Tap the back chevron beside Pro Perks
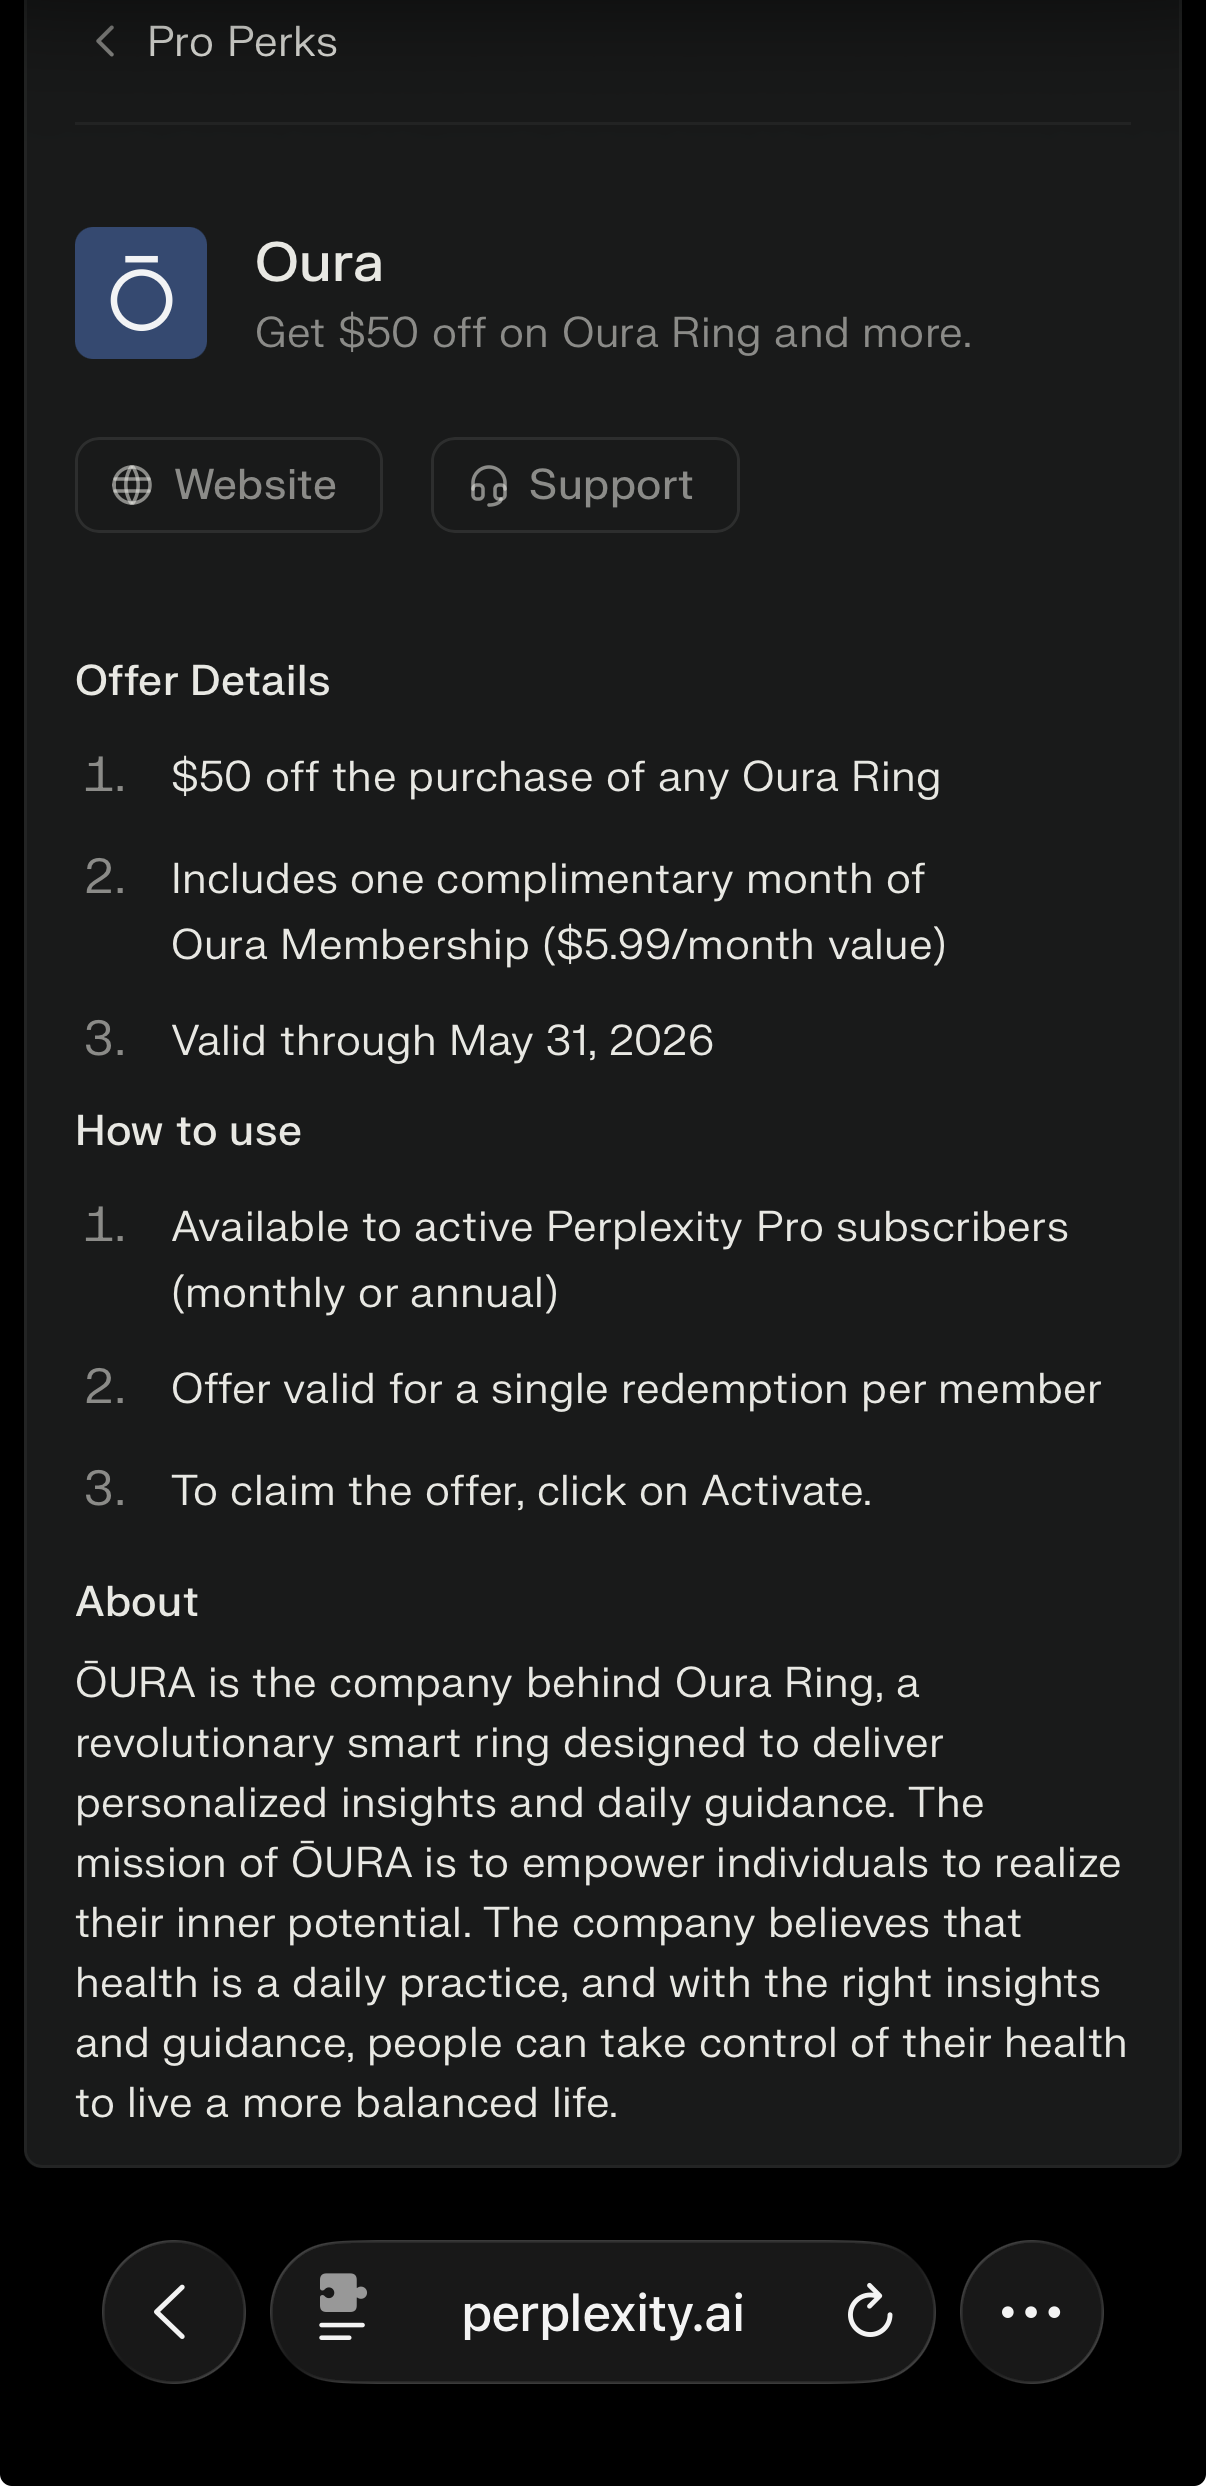The height and width of the screenshot is (2486, 1206). pos(105,42)
